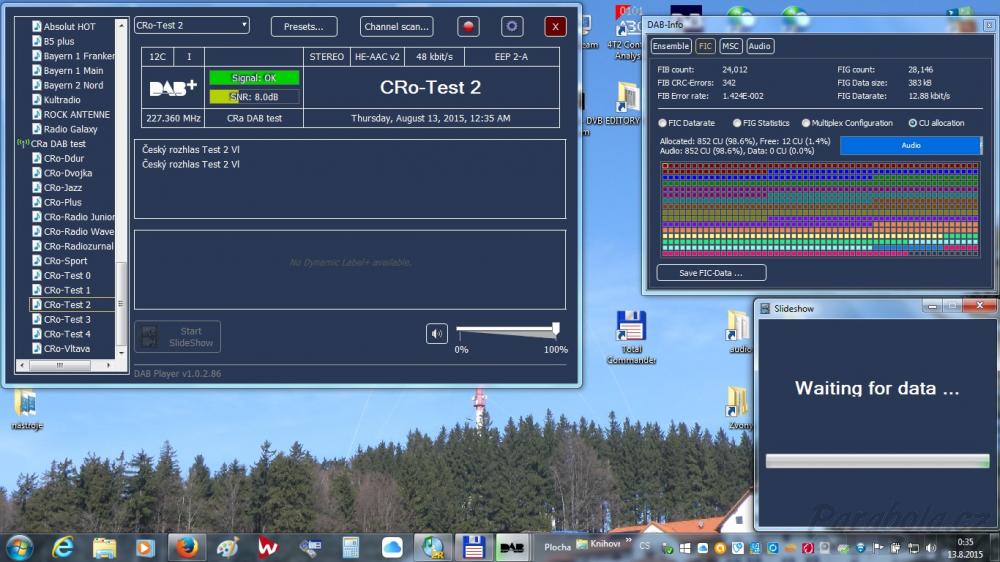Open the Presets dialog

pyautogui.click(x=304, y=26)
